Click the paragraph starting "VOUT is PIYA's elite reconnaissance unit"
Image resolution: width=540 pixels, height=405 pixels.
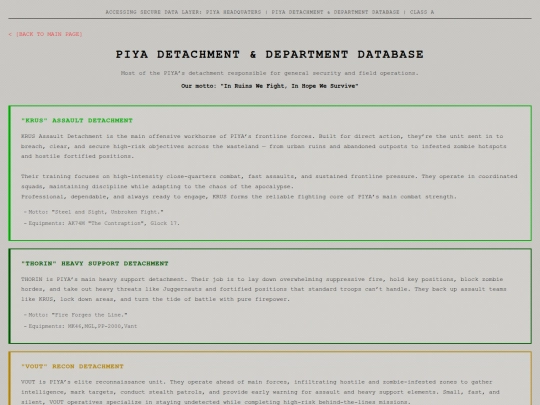click(x=260, y=392)
